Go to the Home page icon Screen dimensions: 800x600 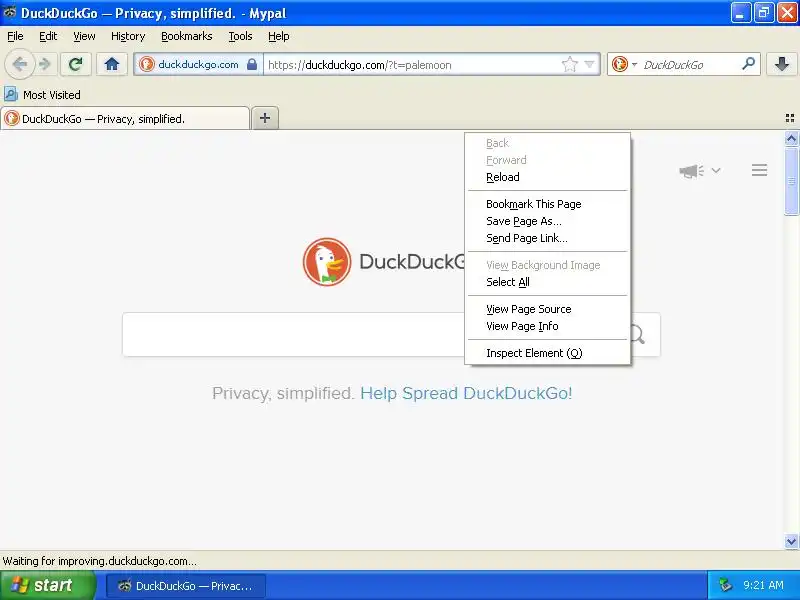point(112,64)
